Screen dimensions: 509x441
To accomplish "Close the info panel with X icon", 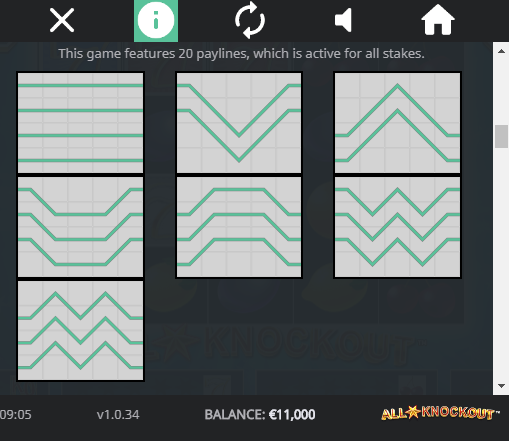I will pyautogui.click(x=62, y=21).
